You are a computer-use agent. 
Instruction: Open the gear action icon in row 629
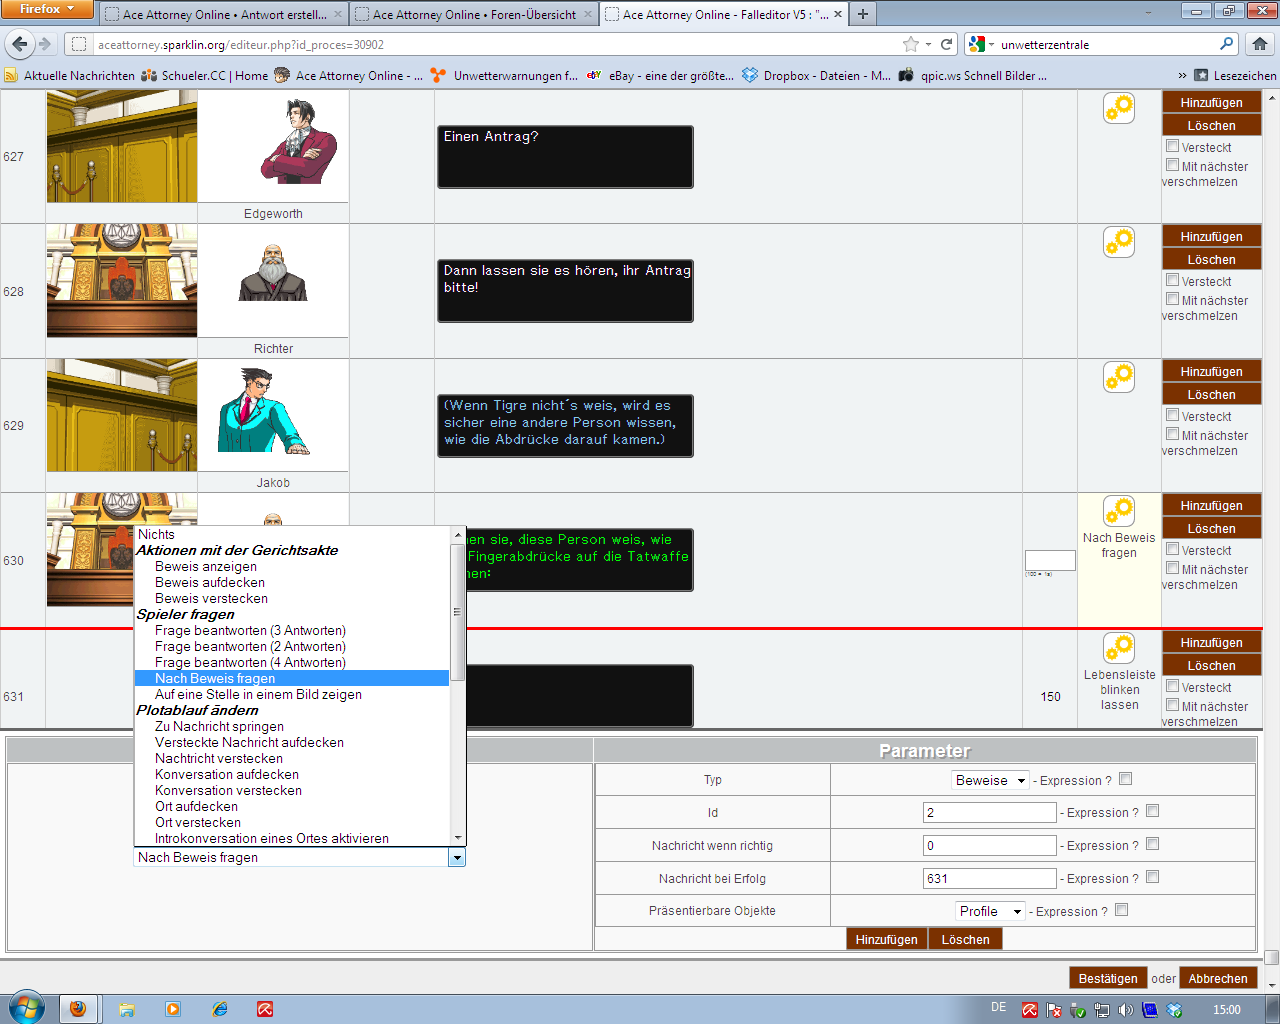pos(1119,377)
